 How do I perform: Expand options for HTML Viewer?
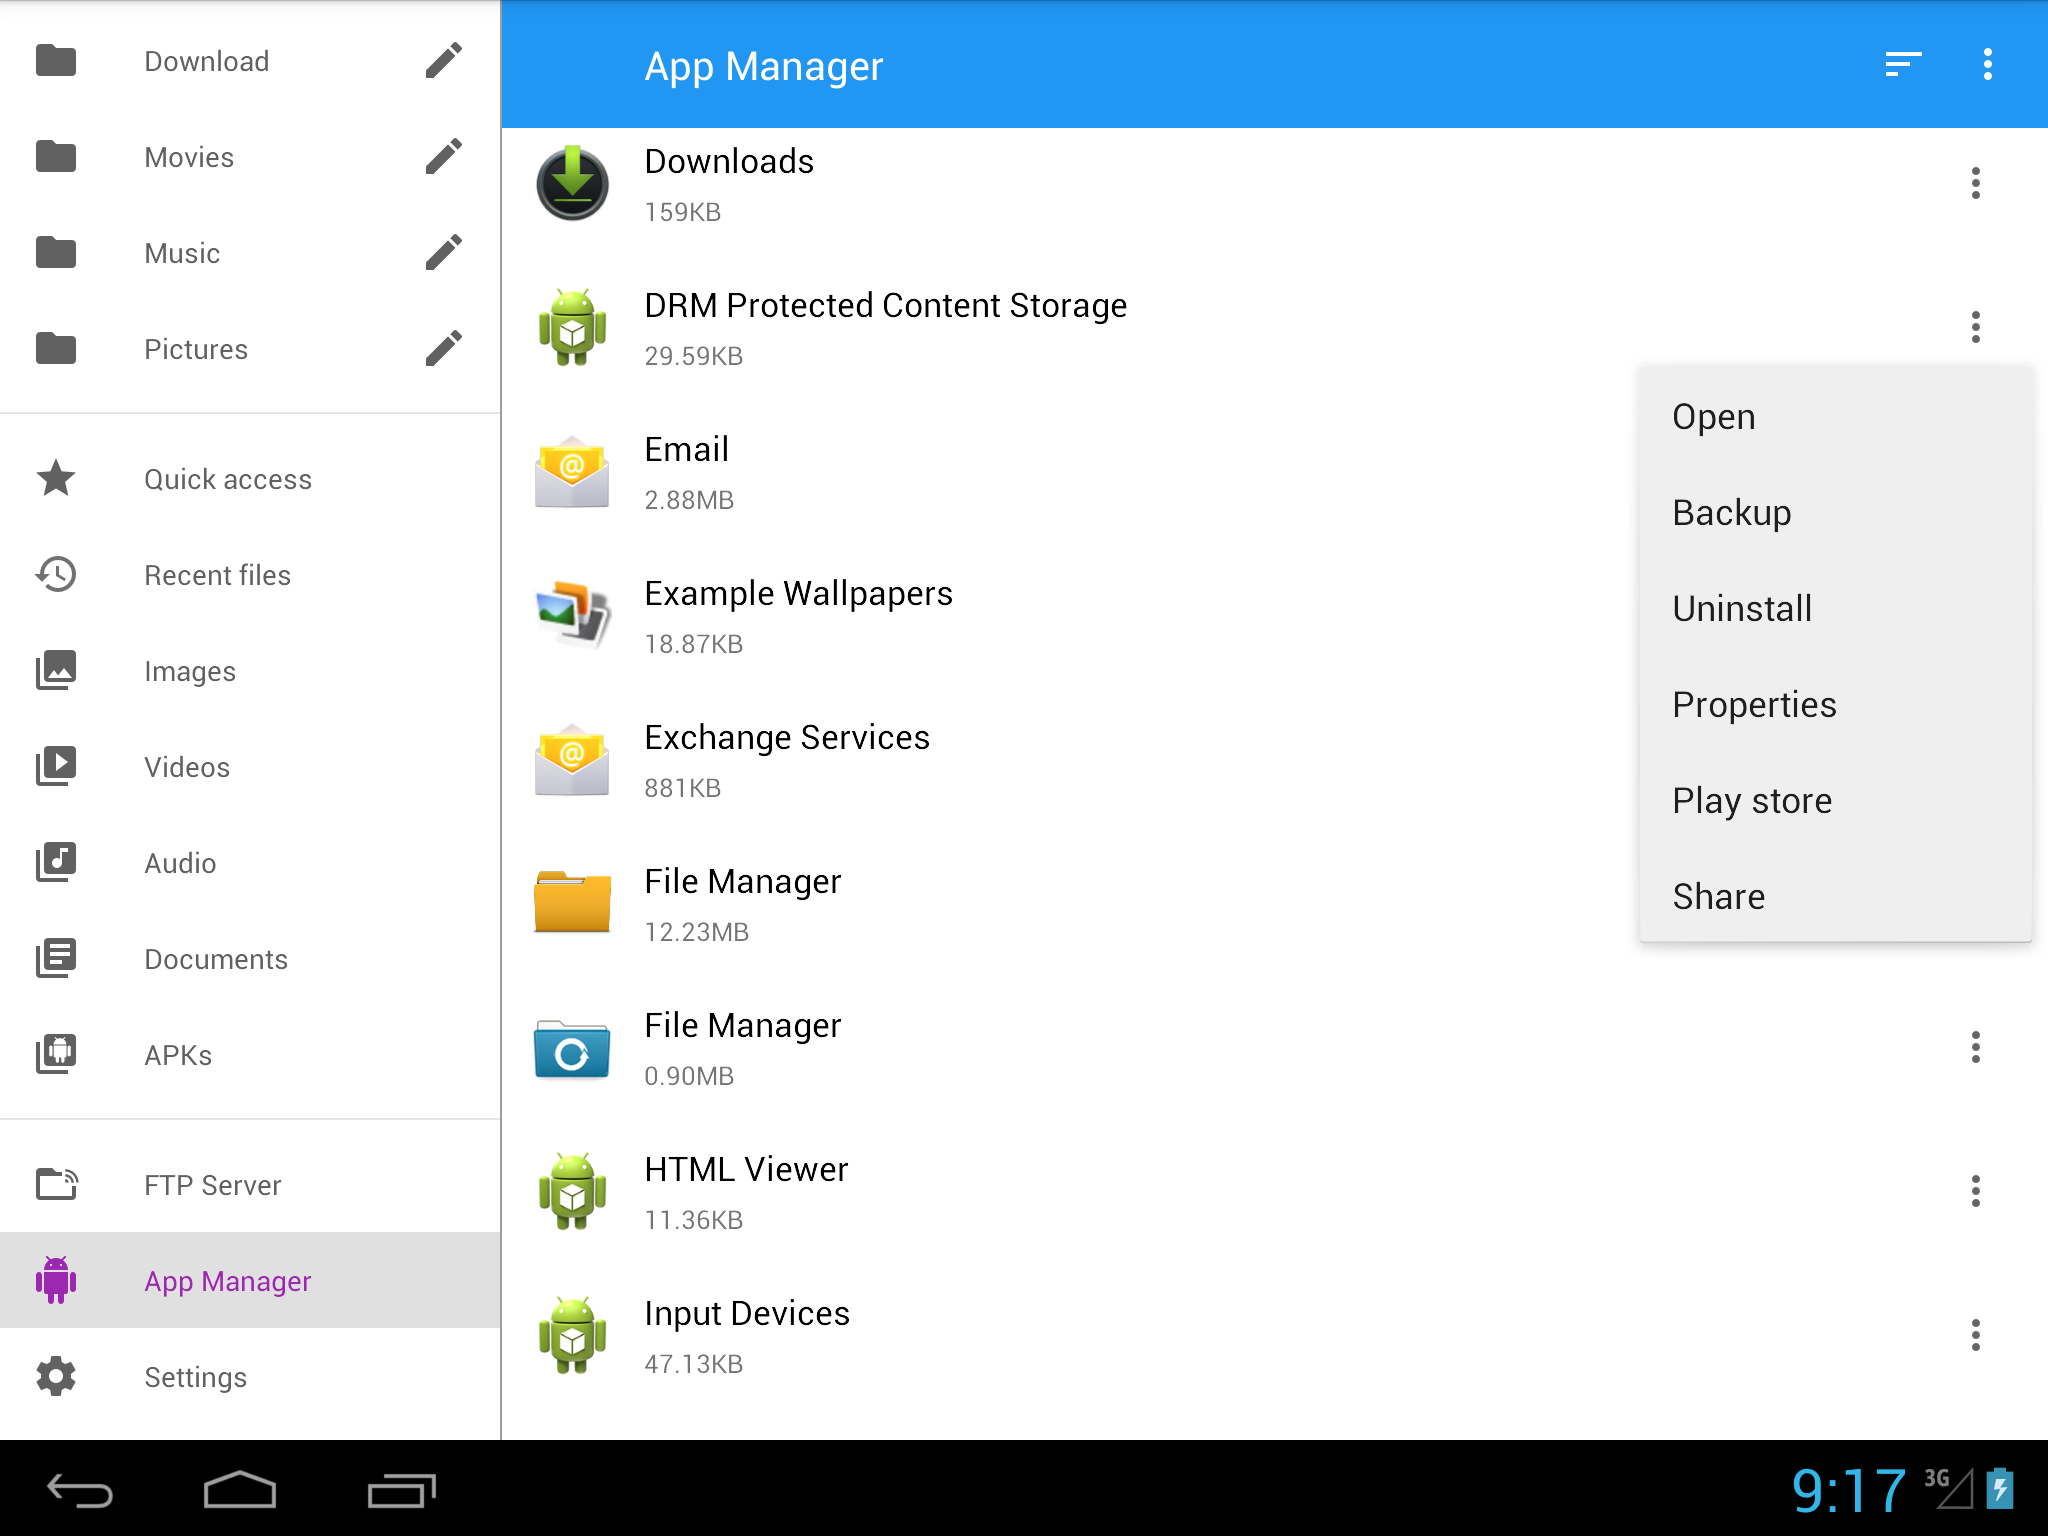coord(1975,1191)
